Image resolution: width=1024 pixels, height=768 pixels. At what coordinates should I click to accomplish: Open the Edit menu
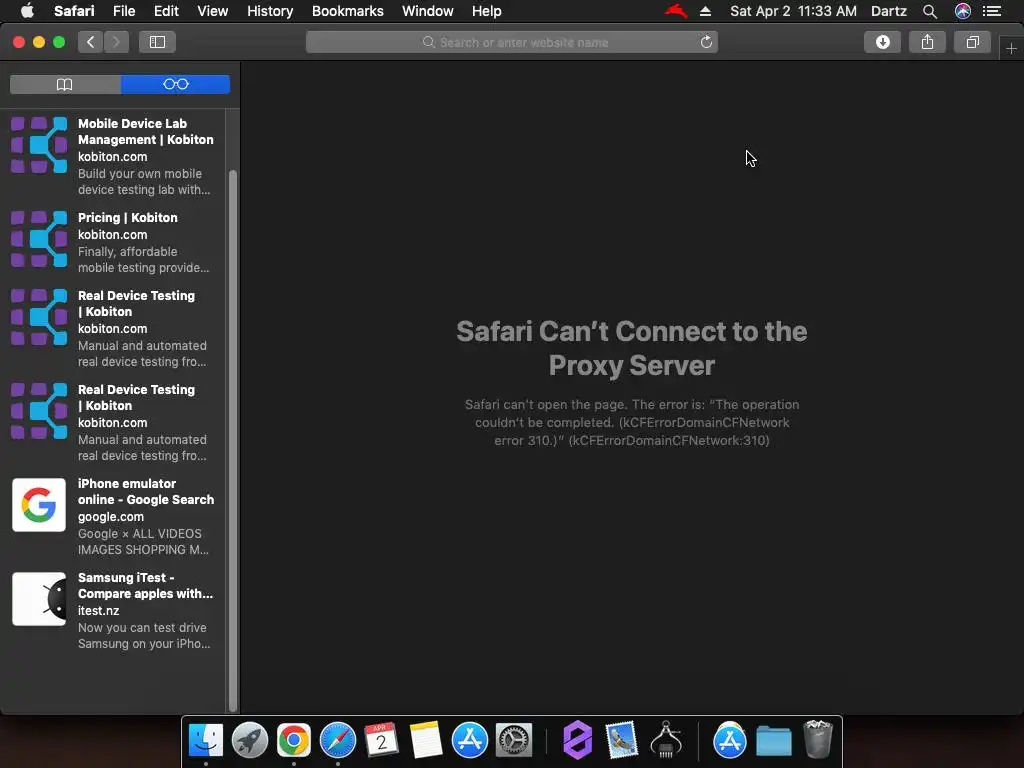[166, 11]
